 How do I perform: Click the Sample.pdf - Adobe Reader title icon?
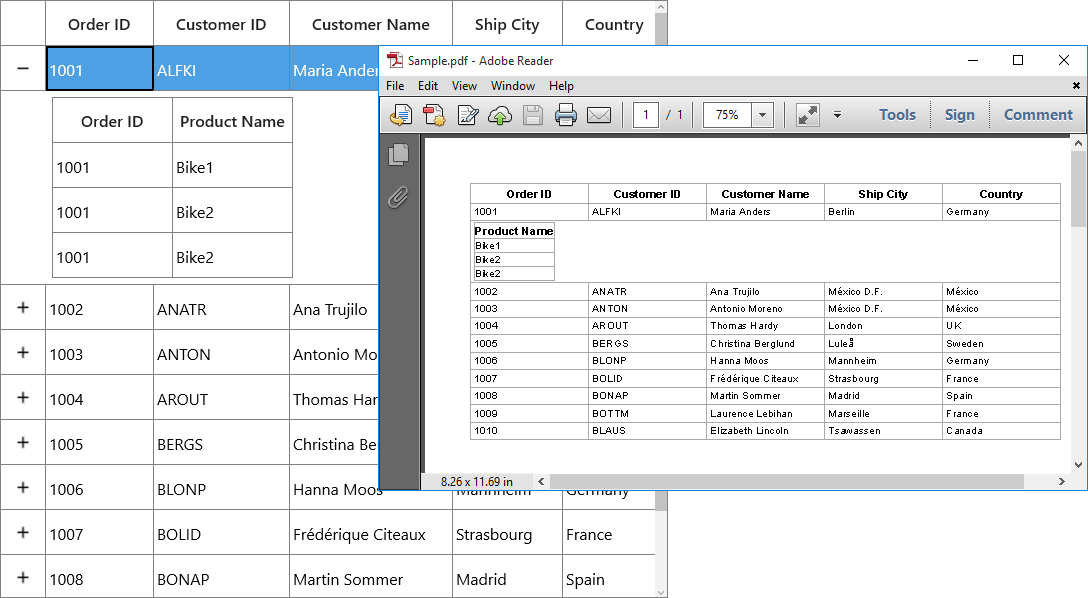click(x=395, y=60)
